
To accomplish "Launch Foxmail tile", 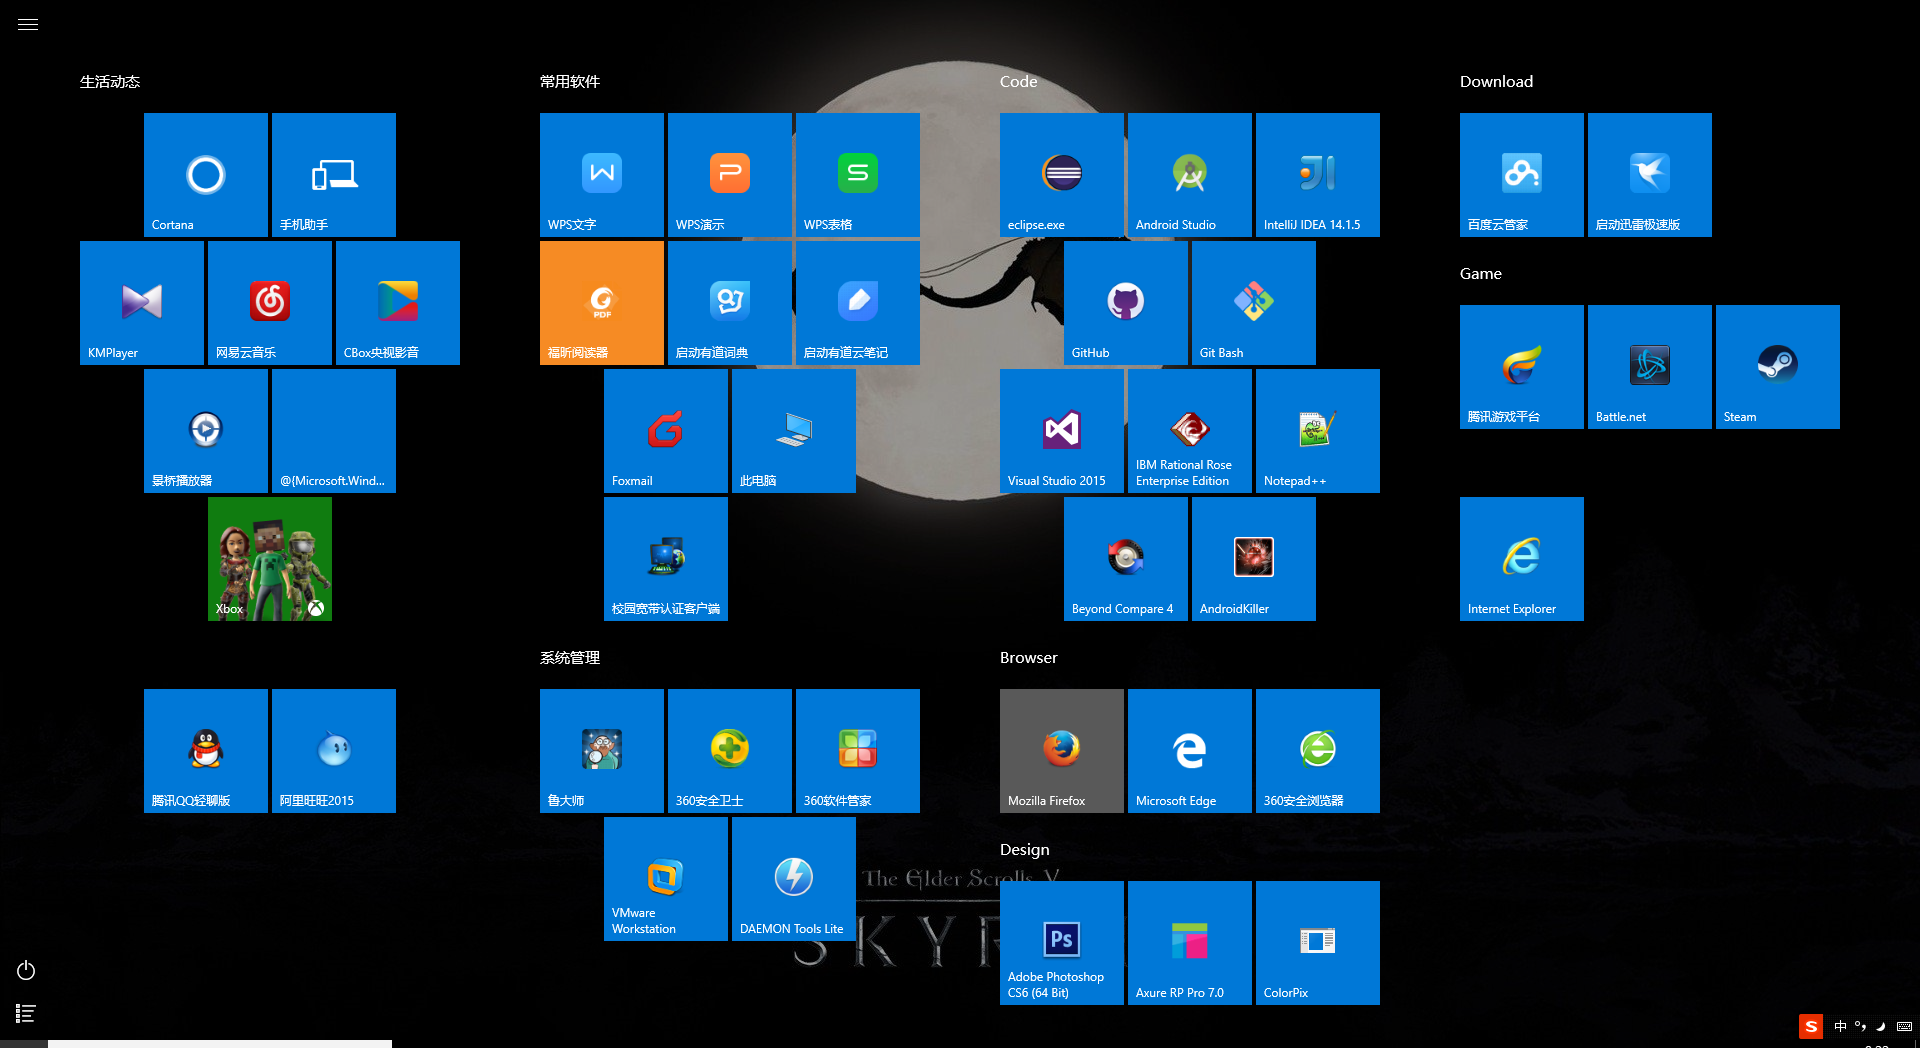I will point(666,431).
